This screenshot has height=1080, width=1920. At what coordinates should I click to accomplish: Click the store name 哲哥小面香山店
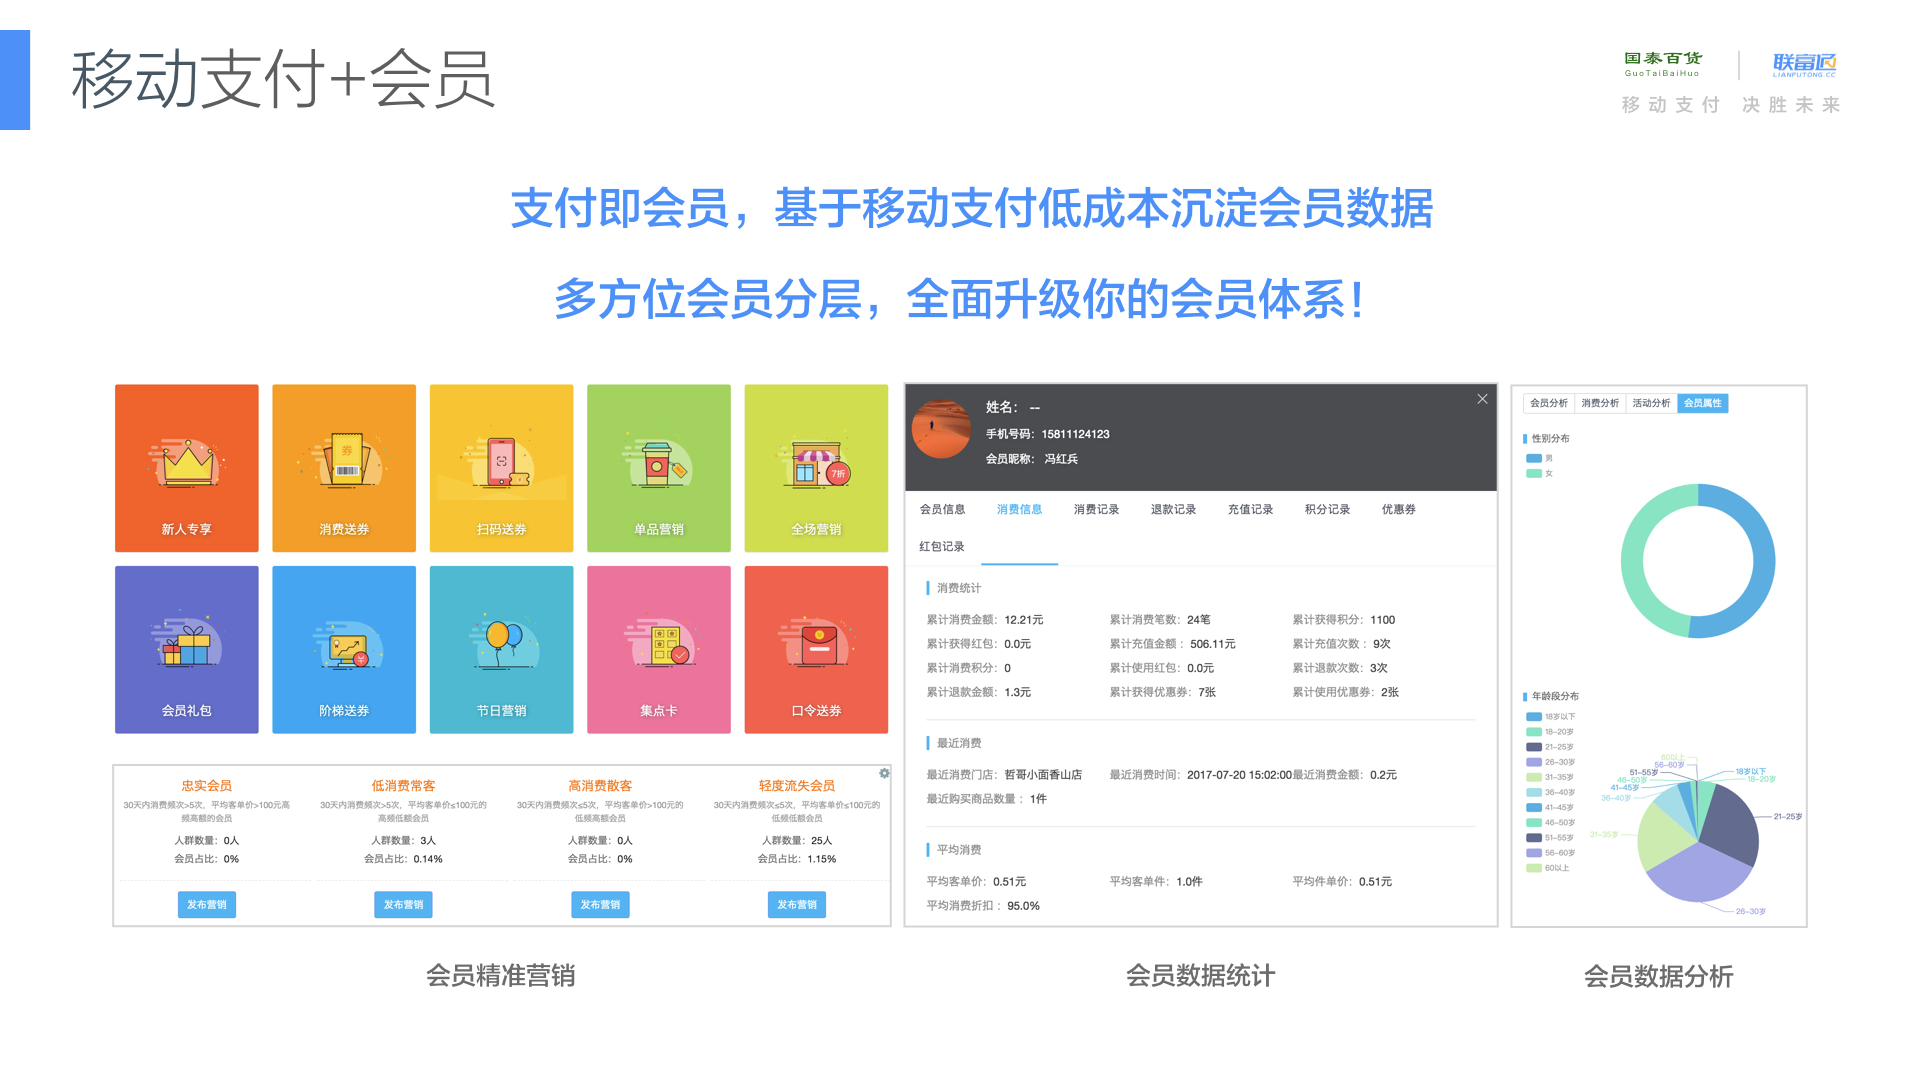coord(1043,775)
